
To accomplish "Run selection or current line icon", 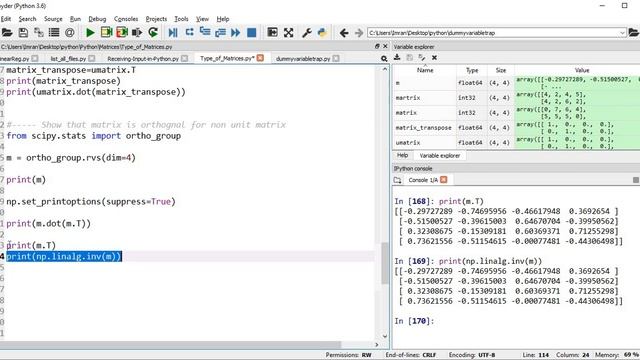I will point(137,32).
